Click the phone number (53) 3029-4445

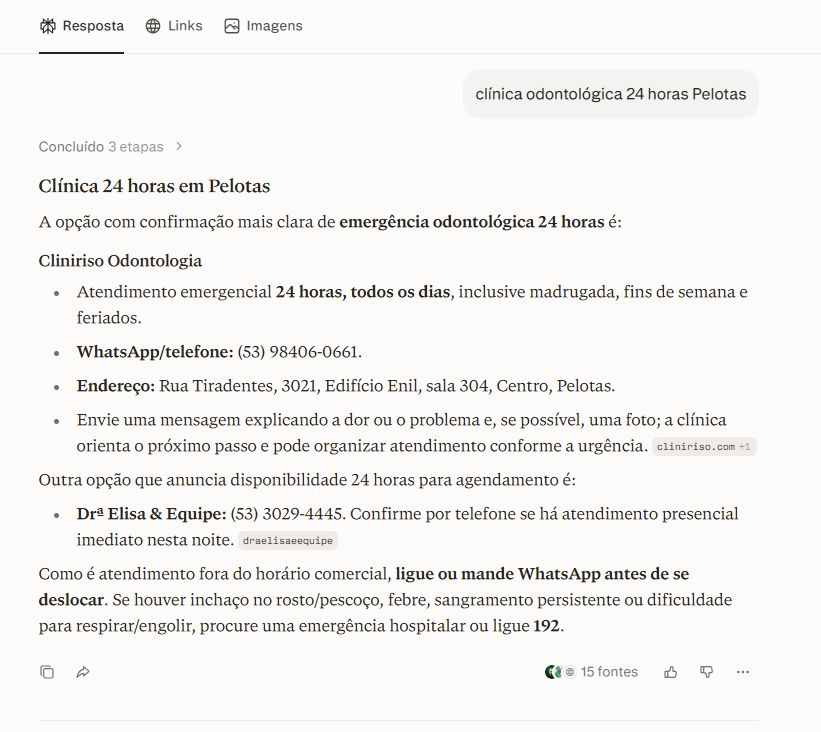287,514
